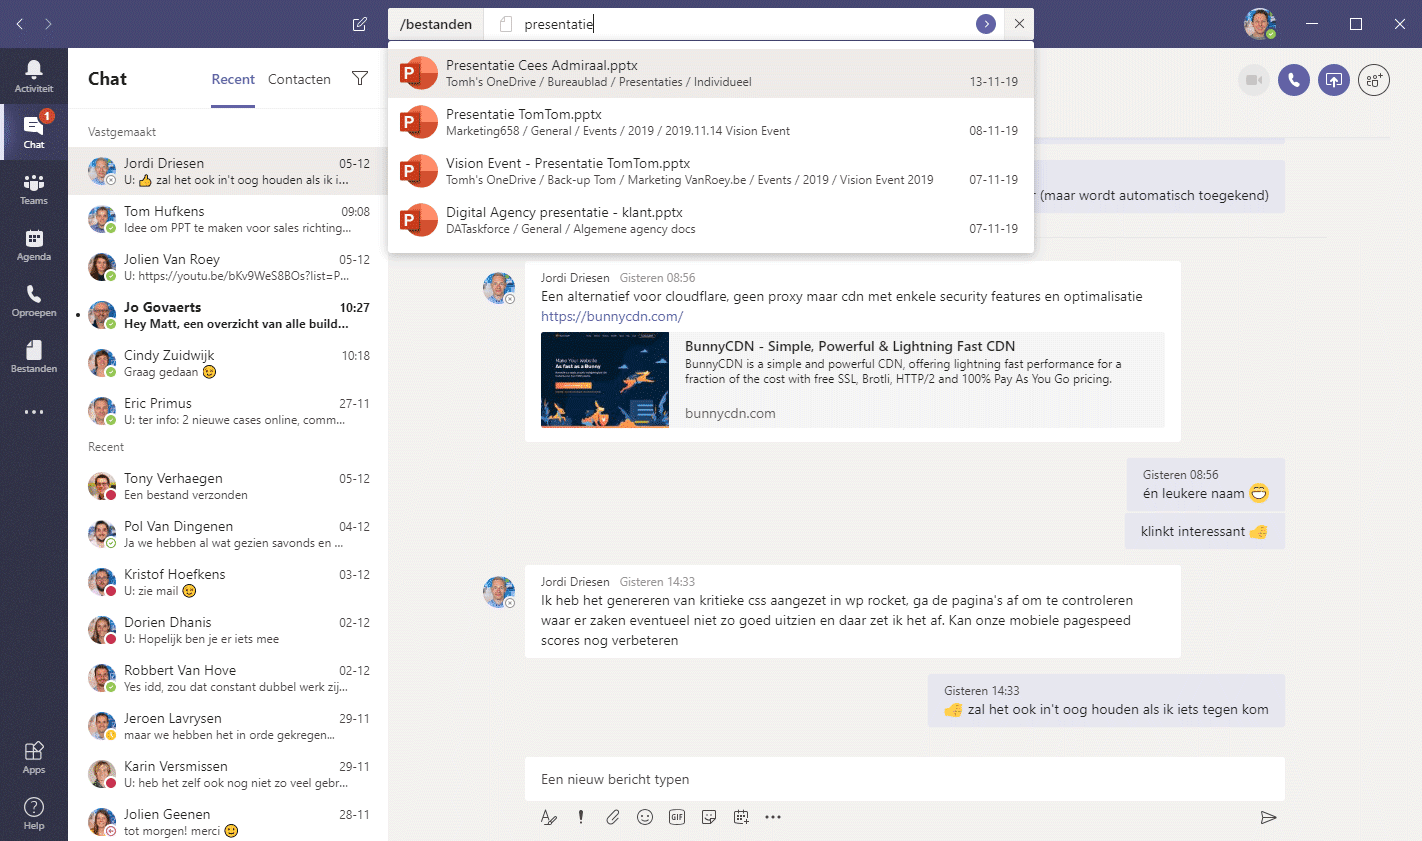
Task: Open the sticker picker
Action: [709, 817]
